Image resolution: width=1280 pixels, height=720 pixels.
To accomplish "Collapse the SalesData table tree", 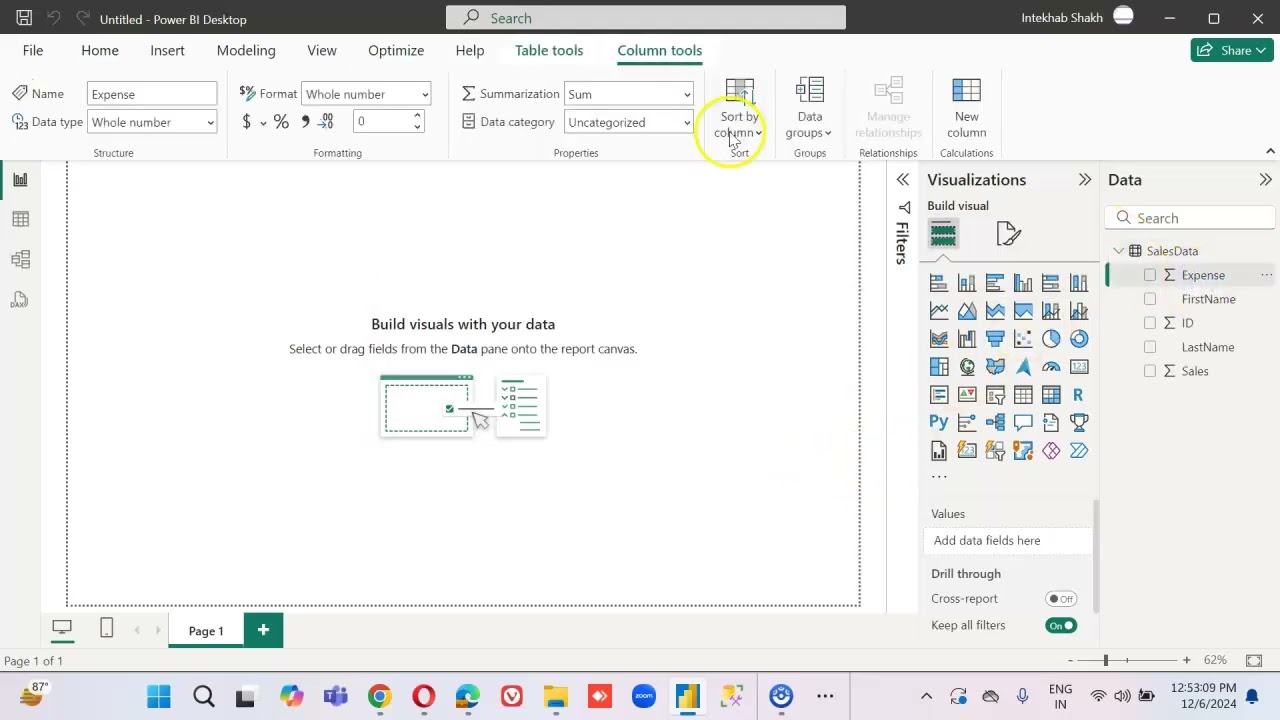I will point(1119,251).
